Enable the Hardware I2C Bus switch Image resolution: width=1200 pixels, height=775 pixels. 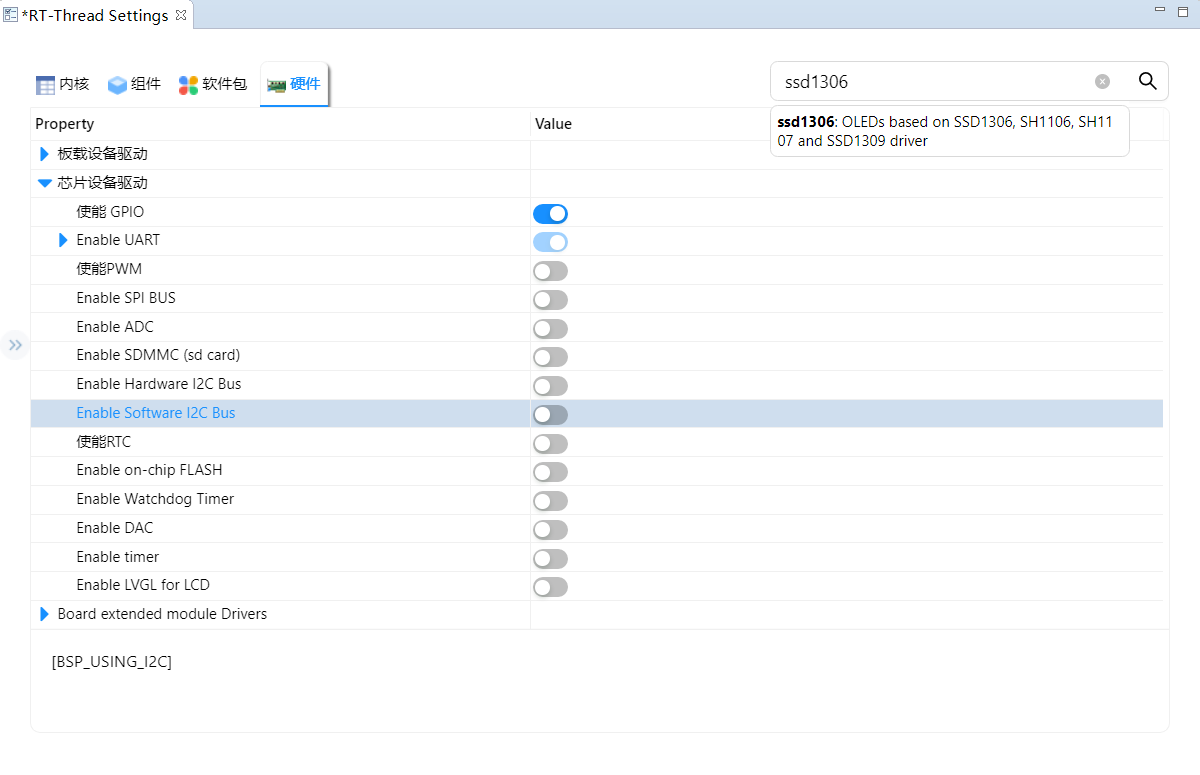[550, 386]
